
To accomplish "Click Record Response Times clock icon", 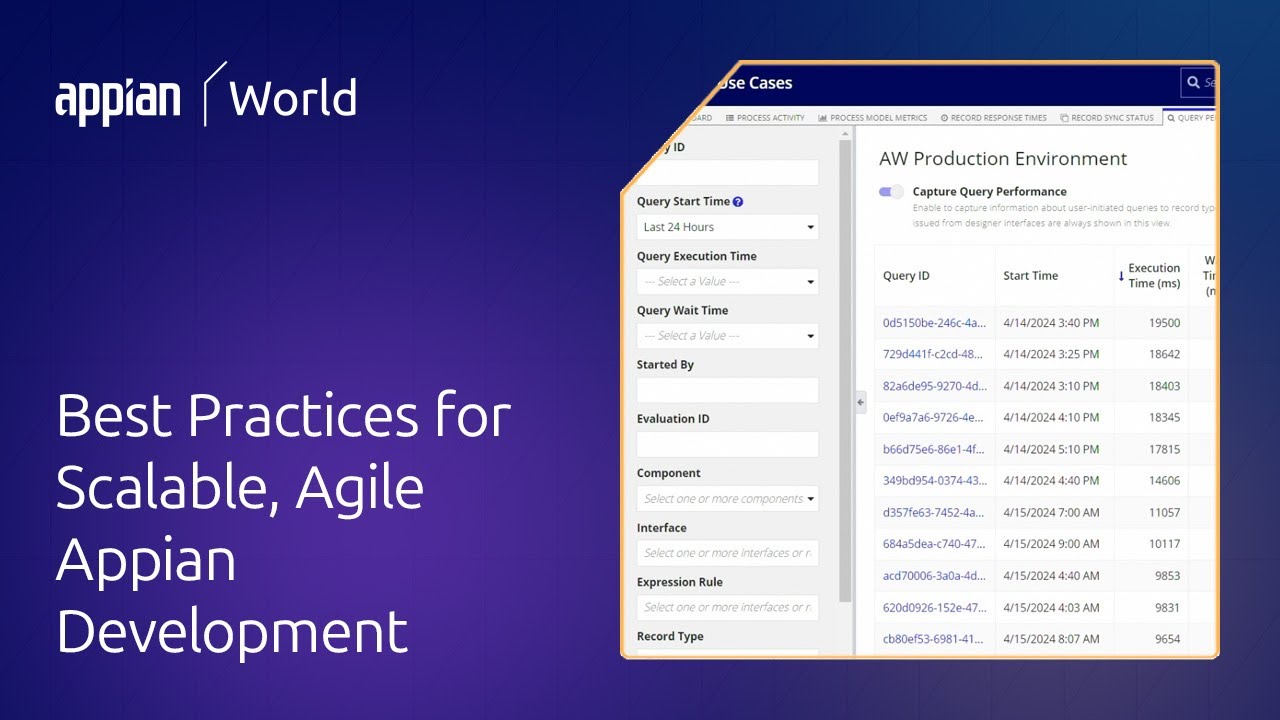I will tap(944, 118).
